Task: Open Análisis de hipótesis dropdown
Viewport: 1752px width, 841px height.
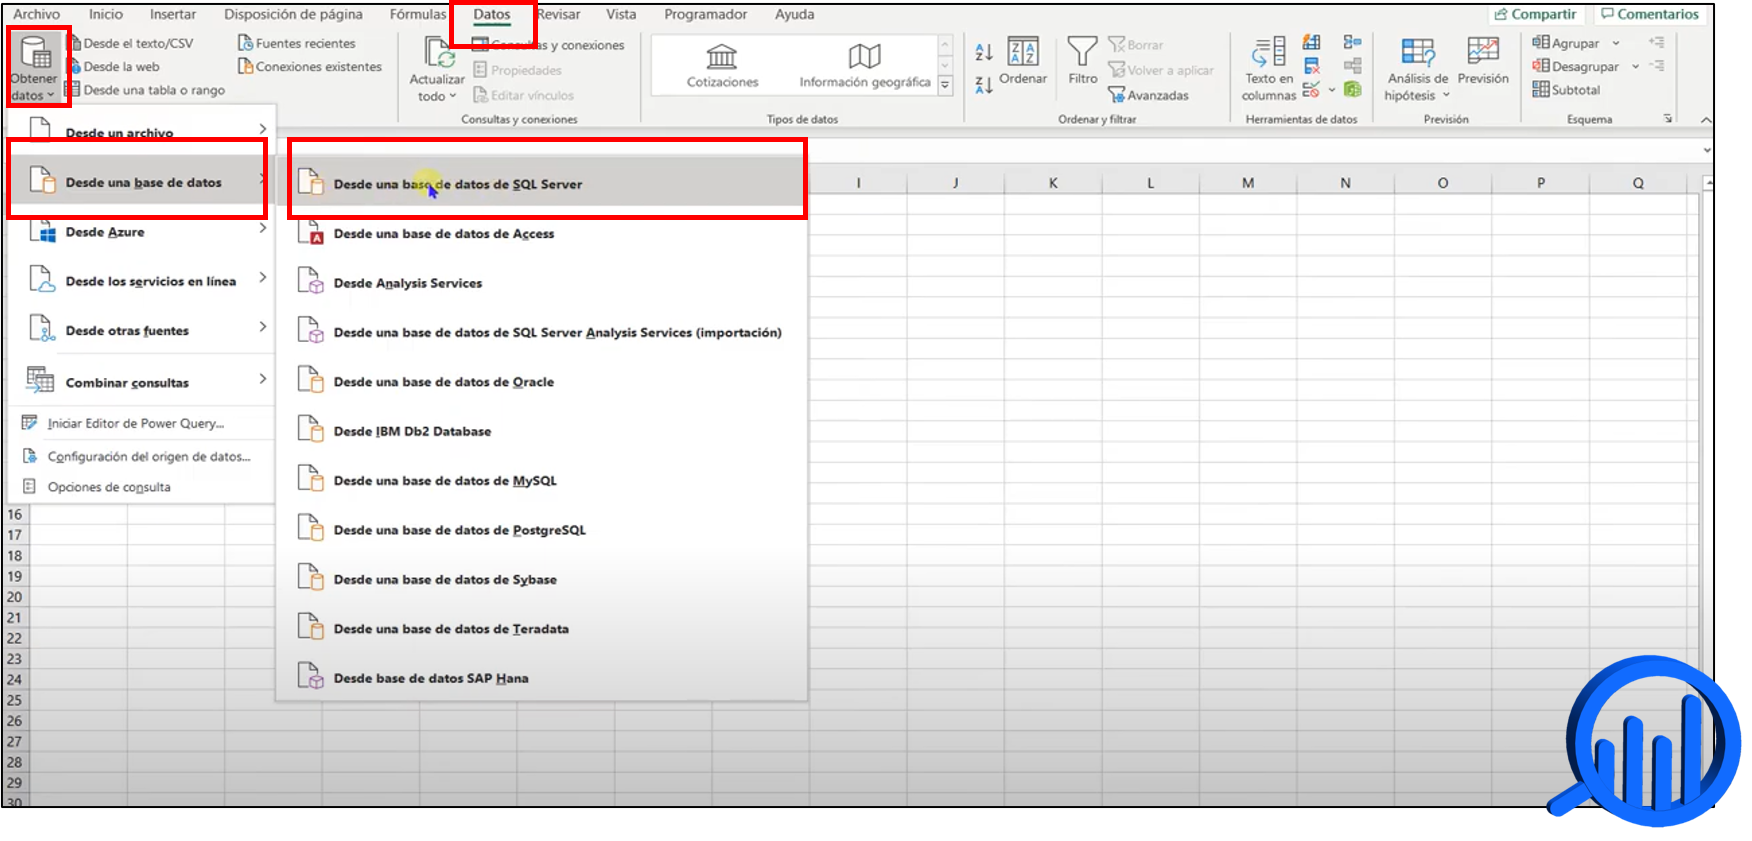Action: coord(1417,69)
